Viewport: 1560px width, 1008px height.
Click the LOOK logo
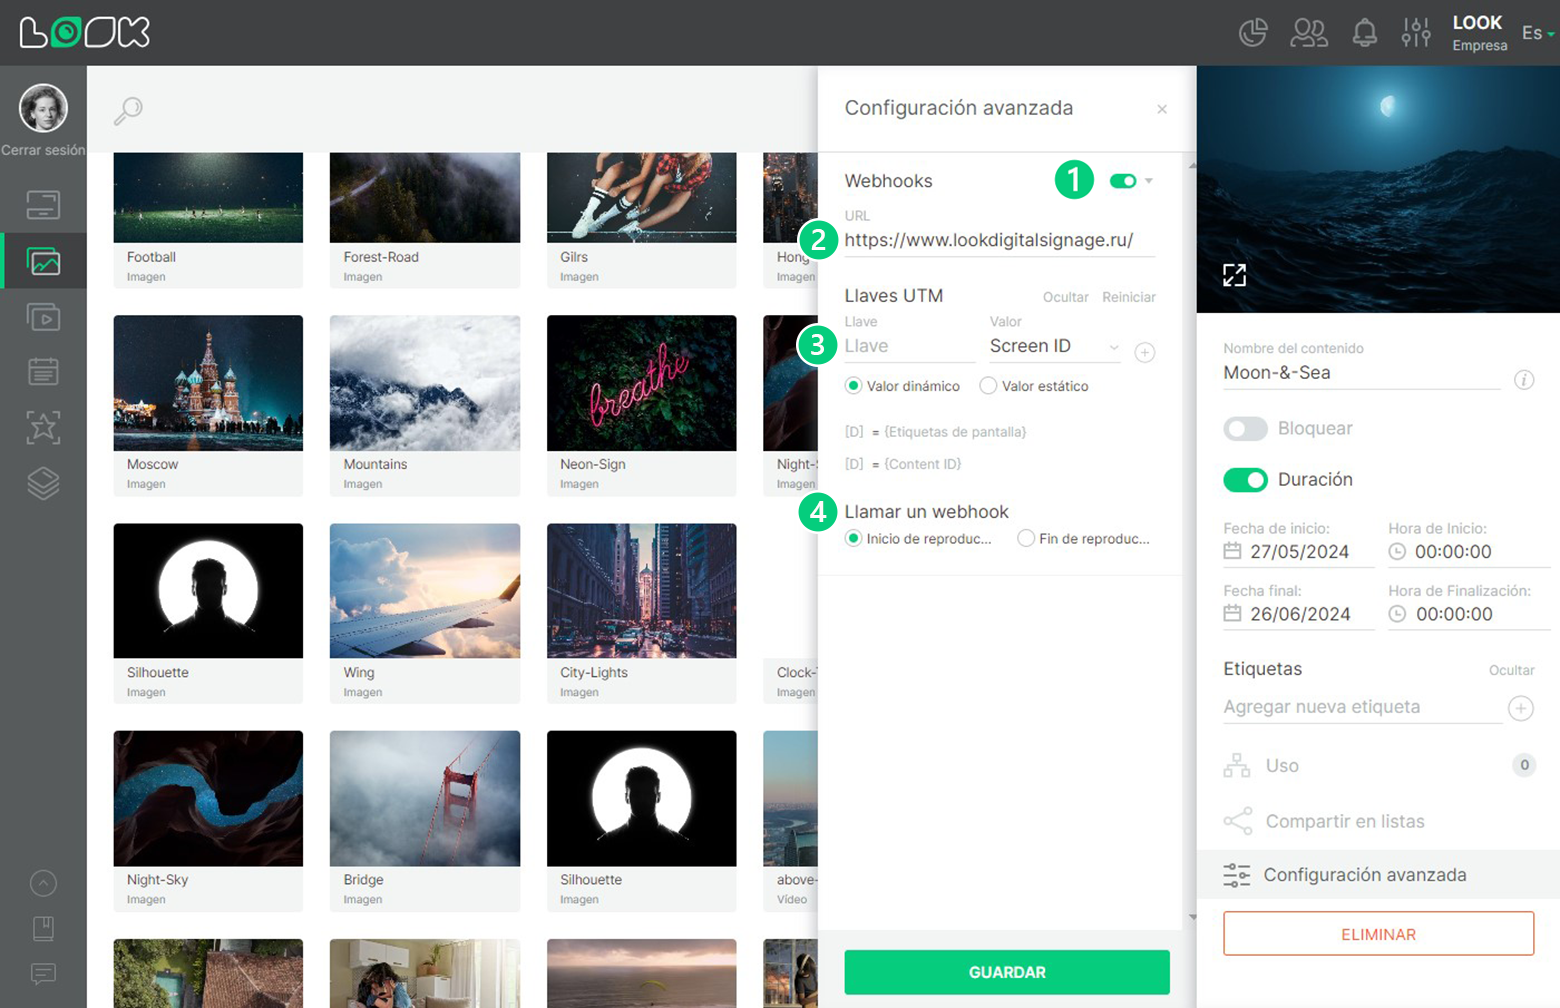tap(85, 32)
